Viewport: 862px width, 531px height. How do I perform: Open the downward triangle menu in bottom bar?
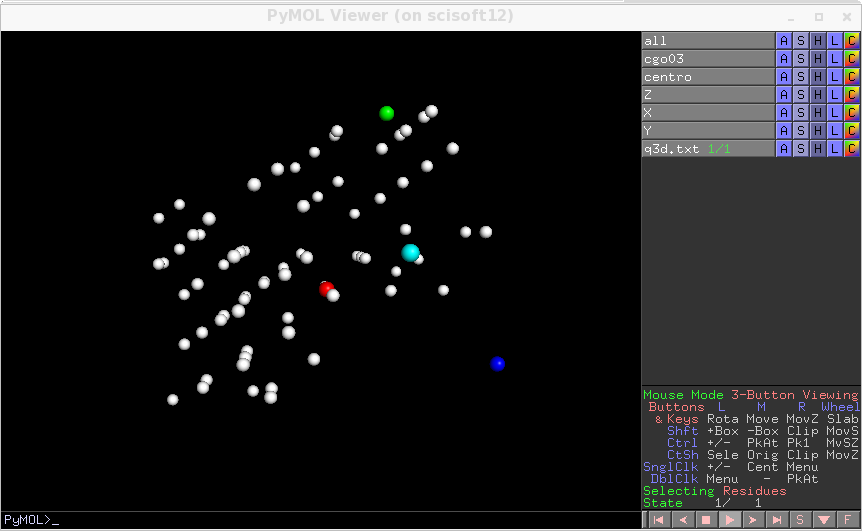(824, 520)
